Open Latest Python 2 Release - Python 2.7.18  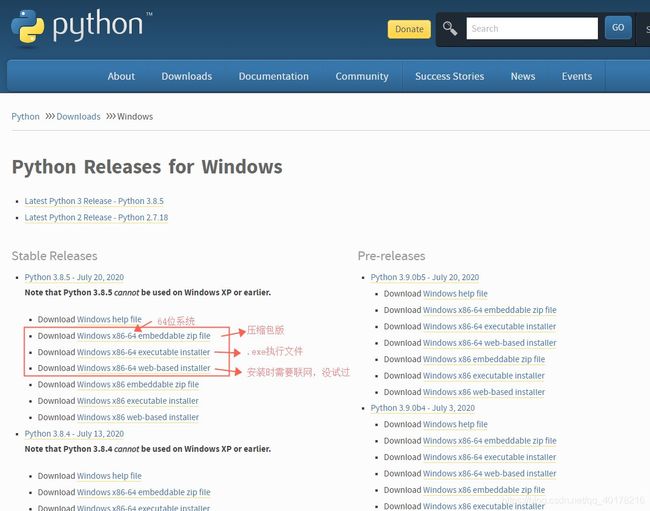(96, 218)
